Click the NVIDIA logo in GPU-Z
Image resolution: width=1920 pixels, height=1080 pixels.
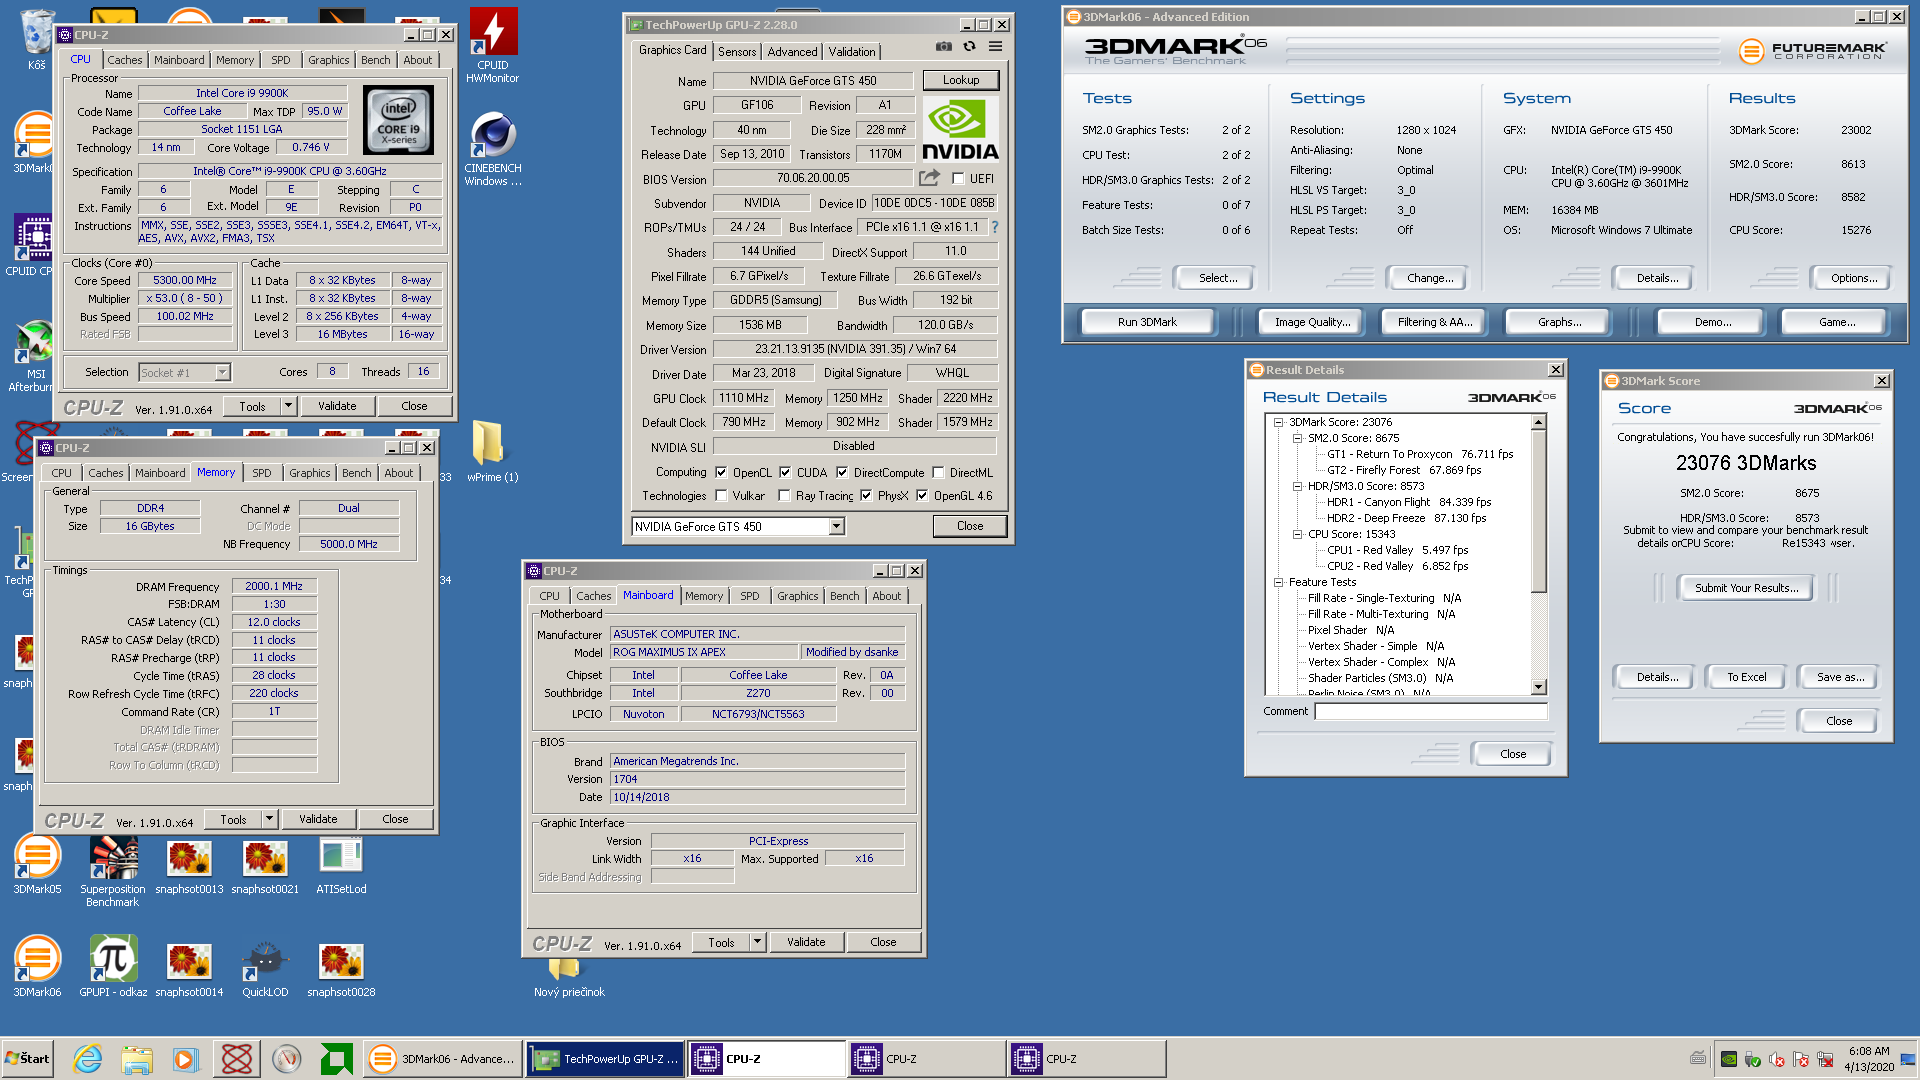coord(960,129)
